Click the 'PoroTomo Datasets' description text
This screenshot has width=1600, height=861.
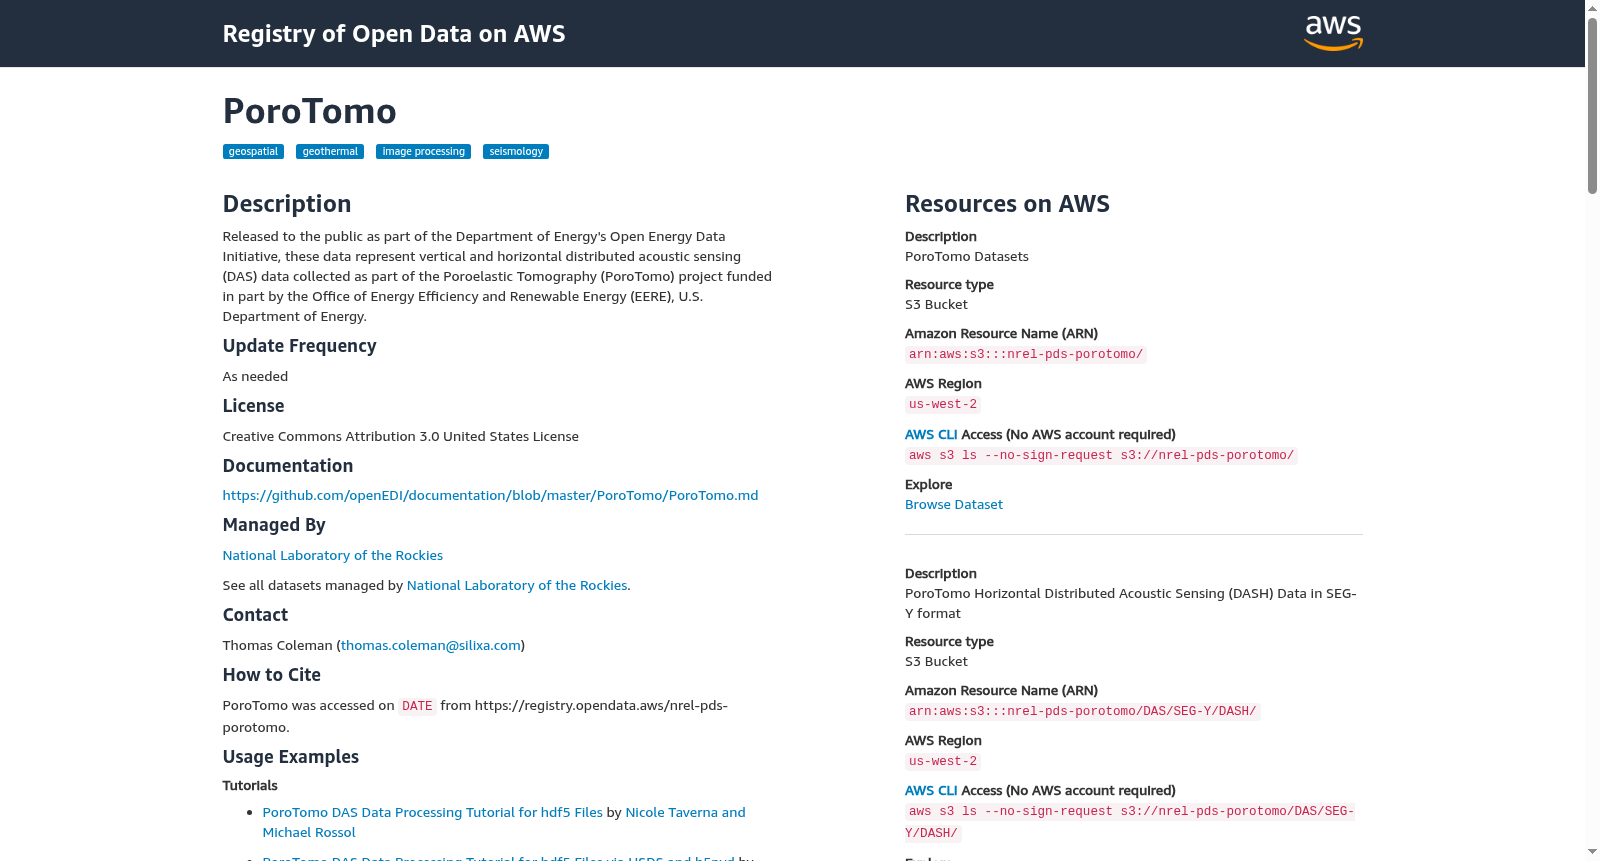point(967,256)
